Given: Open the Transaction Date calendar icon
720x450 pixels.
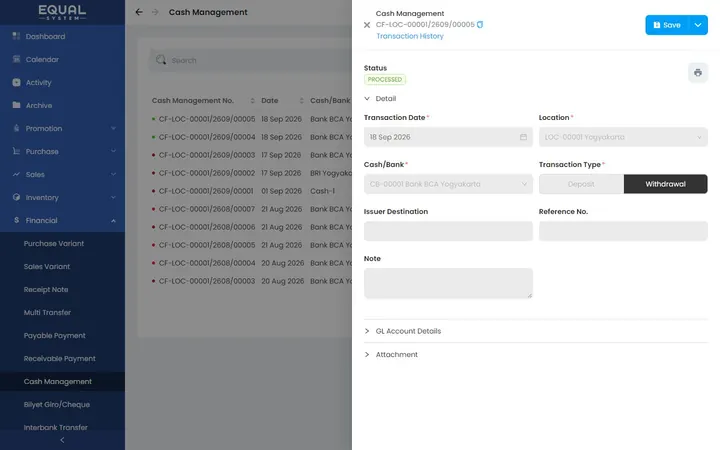Looking at the screenshot, I should tap(523, 137).
